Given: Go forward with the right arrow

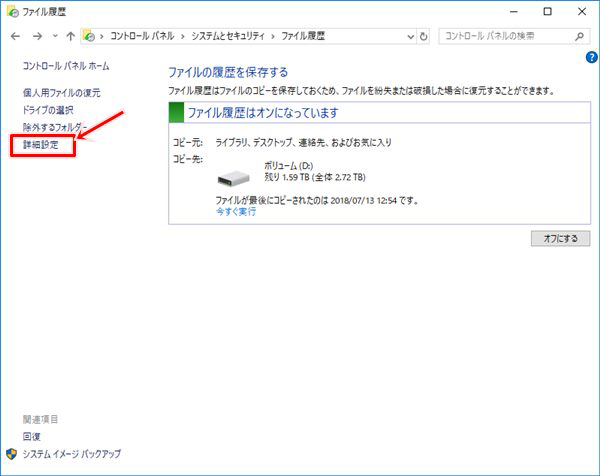Looking at the screenshot, I should click(x=38, y=36).
